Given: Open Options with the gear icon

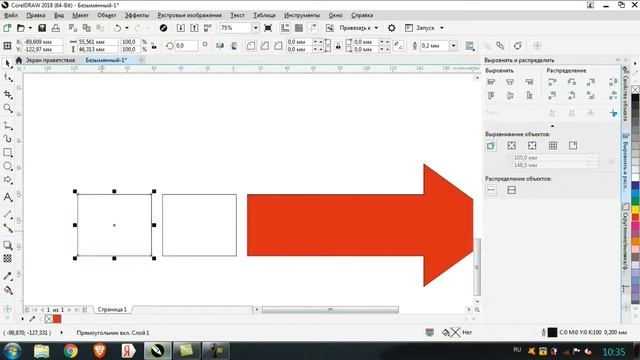Looking at the screenshot, I should pyautogui.click(x=391, y=28).
